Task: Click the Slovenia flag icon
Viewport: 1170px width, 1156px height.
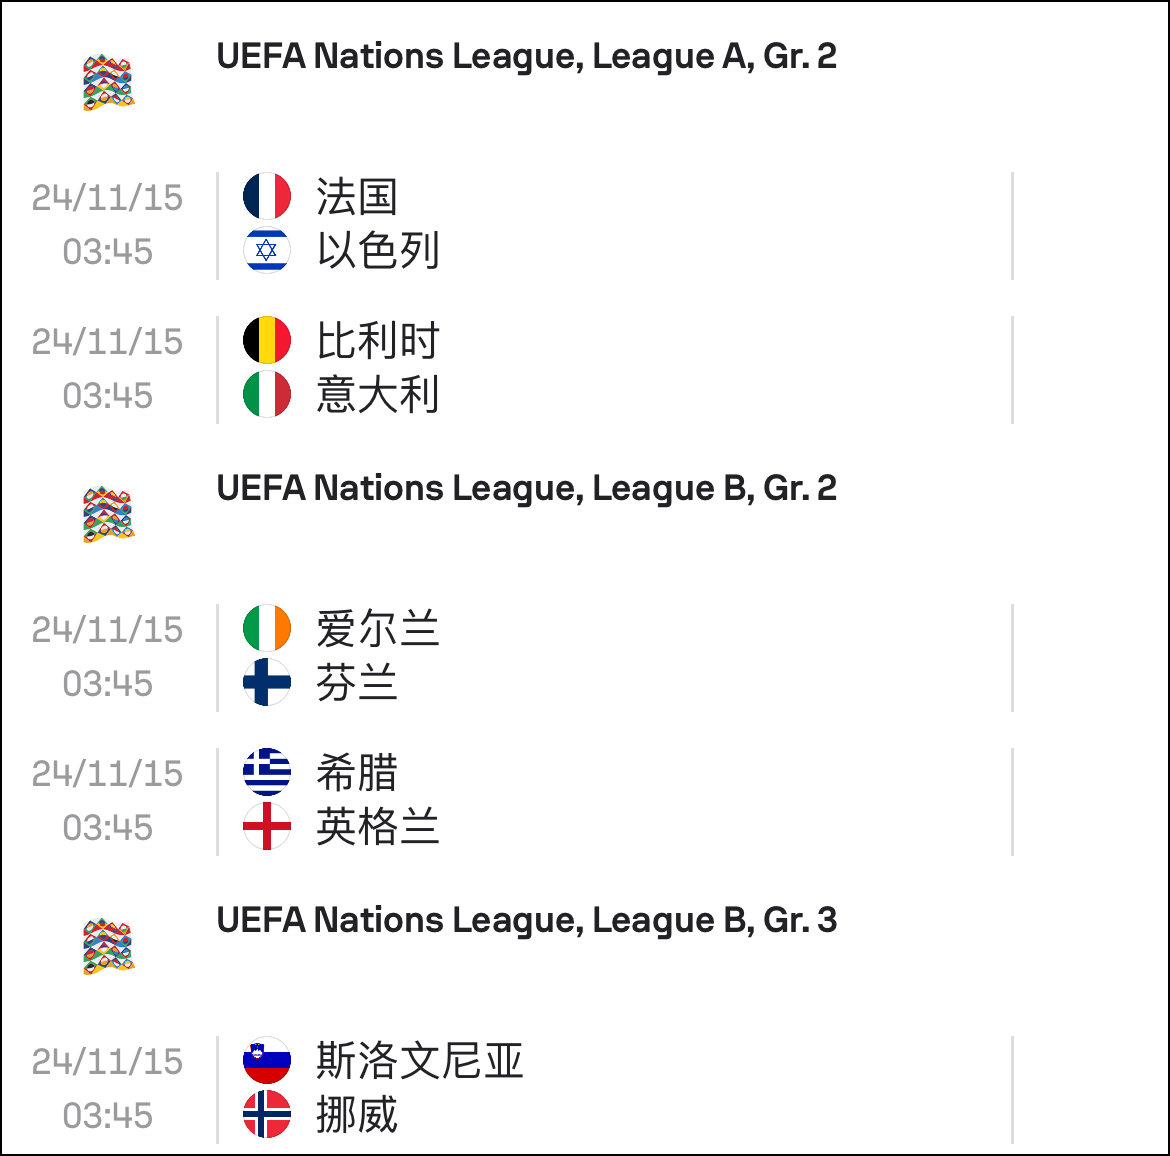Action: pyautogui.click(x=267, y=1060)
